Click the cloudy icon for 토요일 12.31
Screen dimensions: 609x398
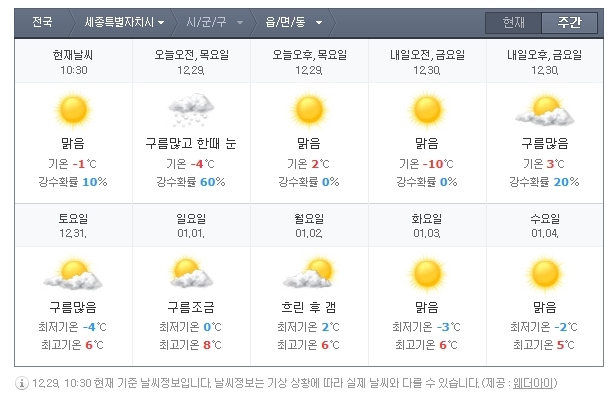(73, 273)
